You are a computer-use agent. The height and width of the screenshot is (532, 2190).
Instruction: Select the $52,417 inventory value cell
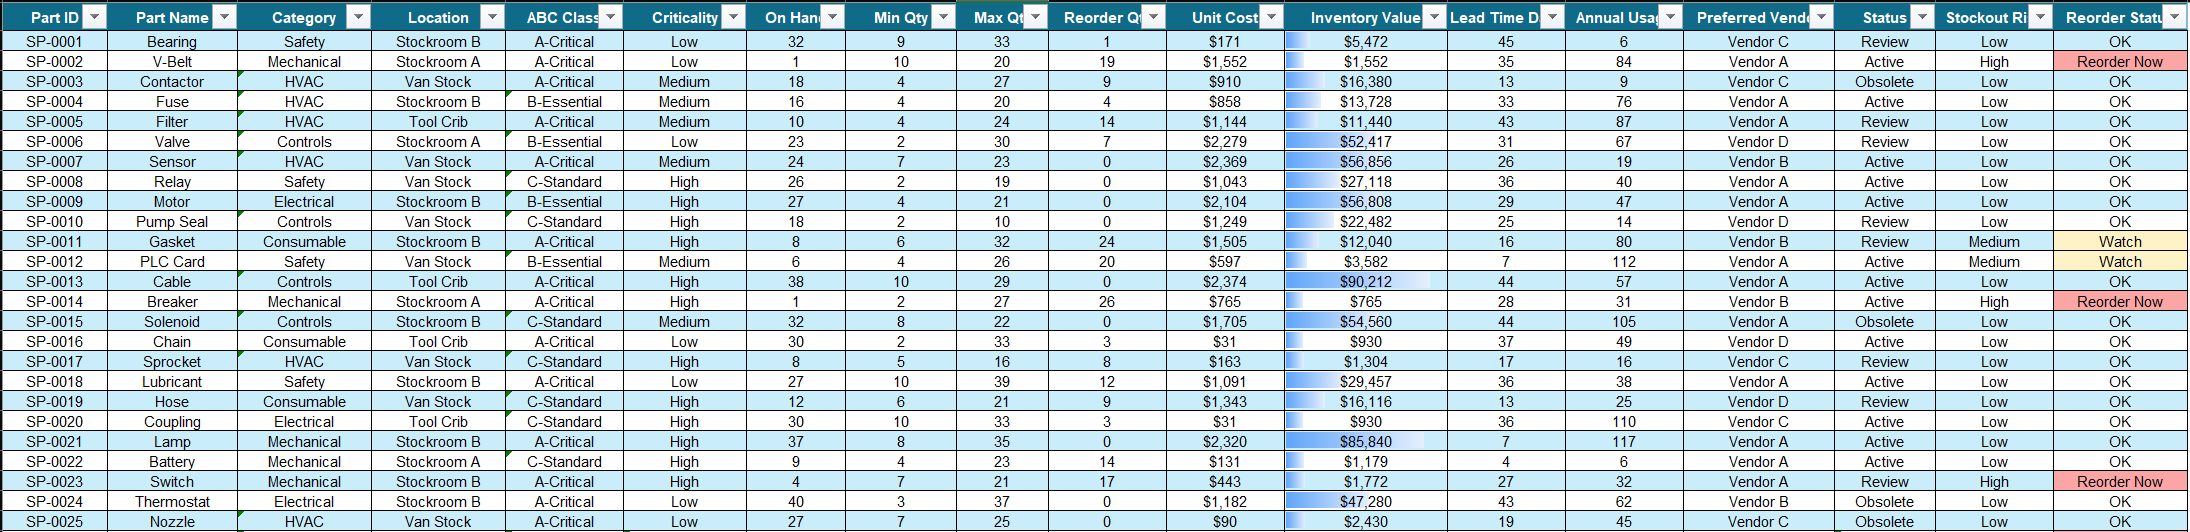tap(1365, 142)
